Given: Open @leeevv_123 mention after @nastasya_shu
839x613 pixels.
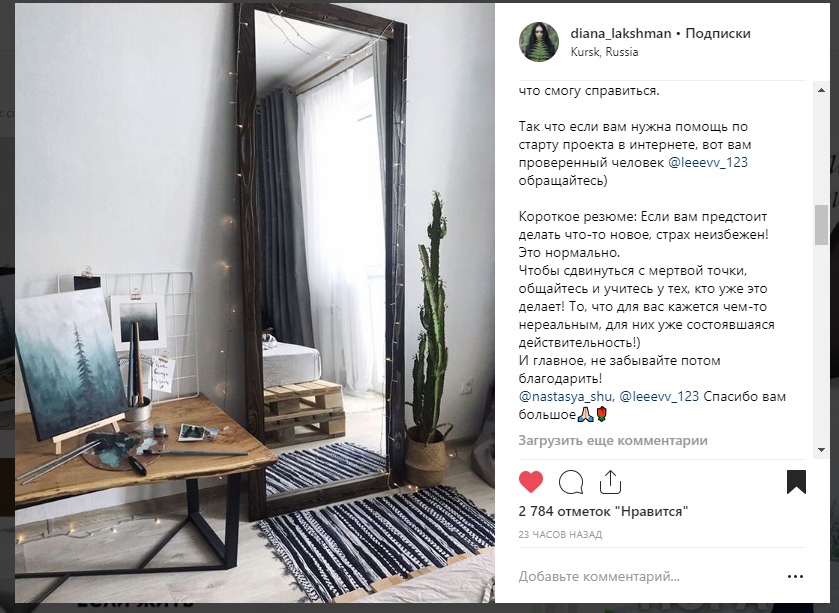Looking at the screenshot, I should pos(659,396).
